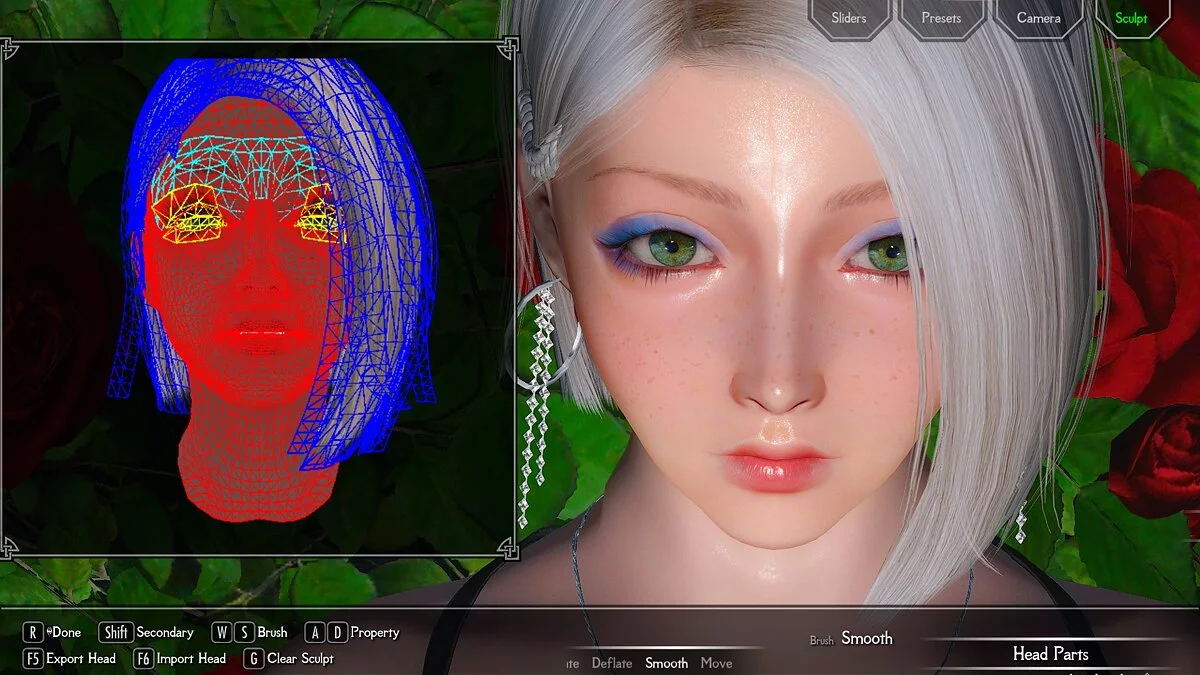Click the W key icon for Brush

221,632
